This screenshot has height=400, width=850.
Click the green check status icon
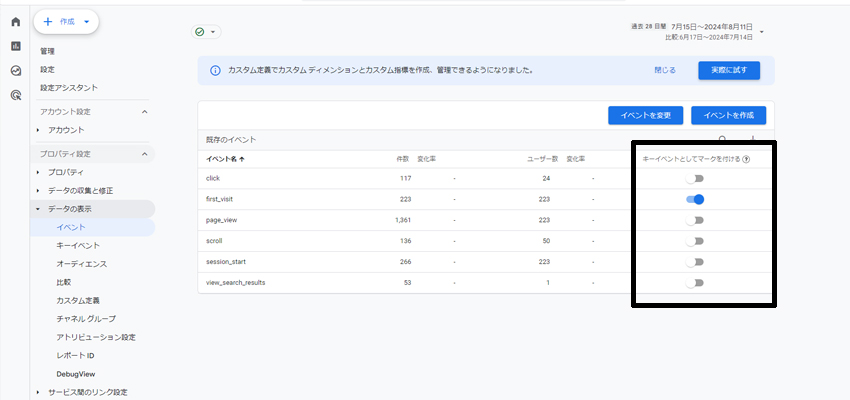coord(199,32)
